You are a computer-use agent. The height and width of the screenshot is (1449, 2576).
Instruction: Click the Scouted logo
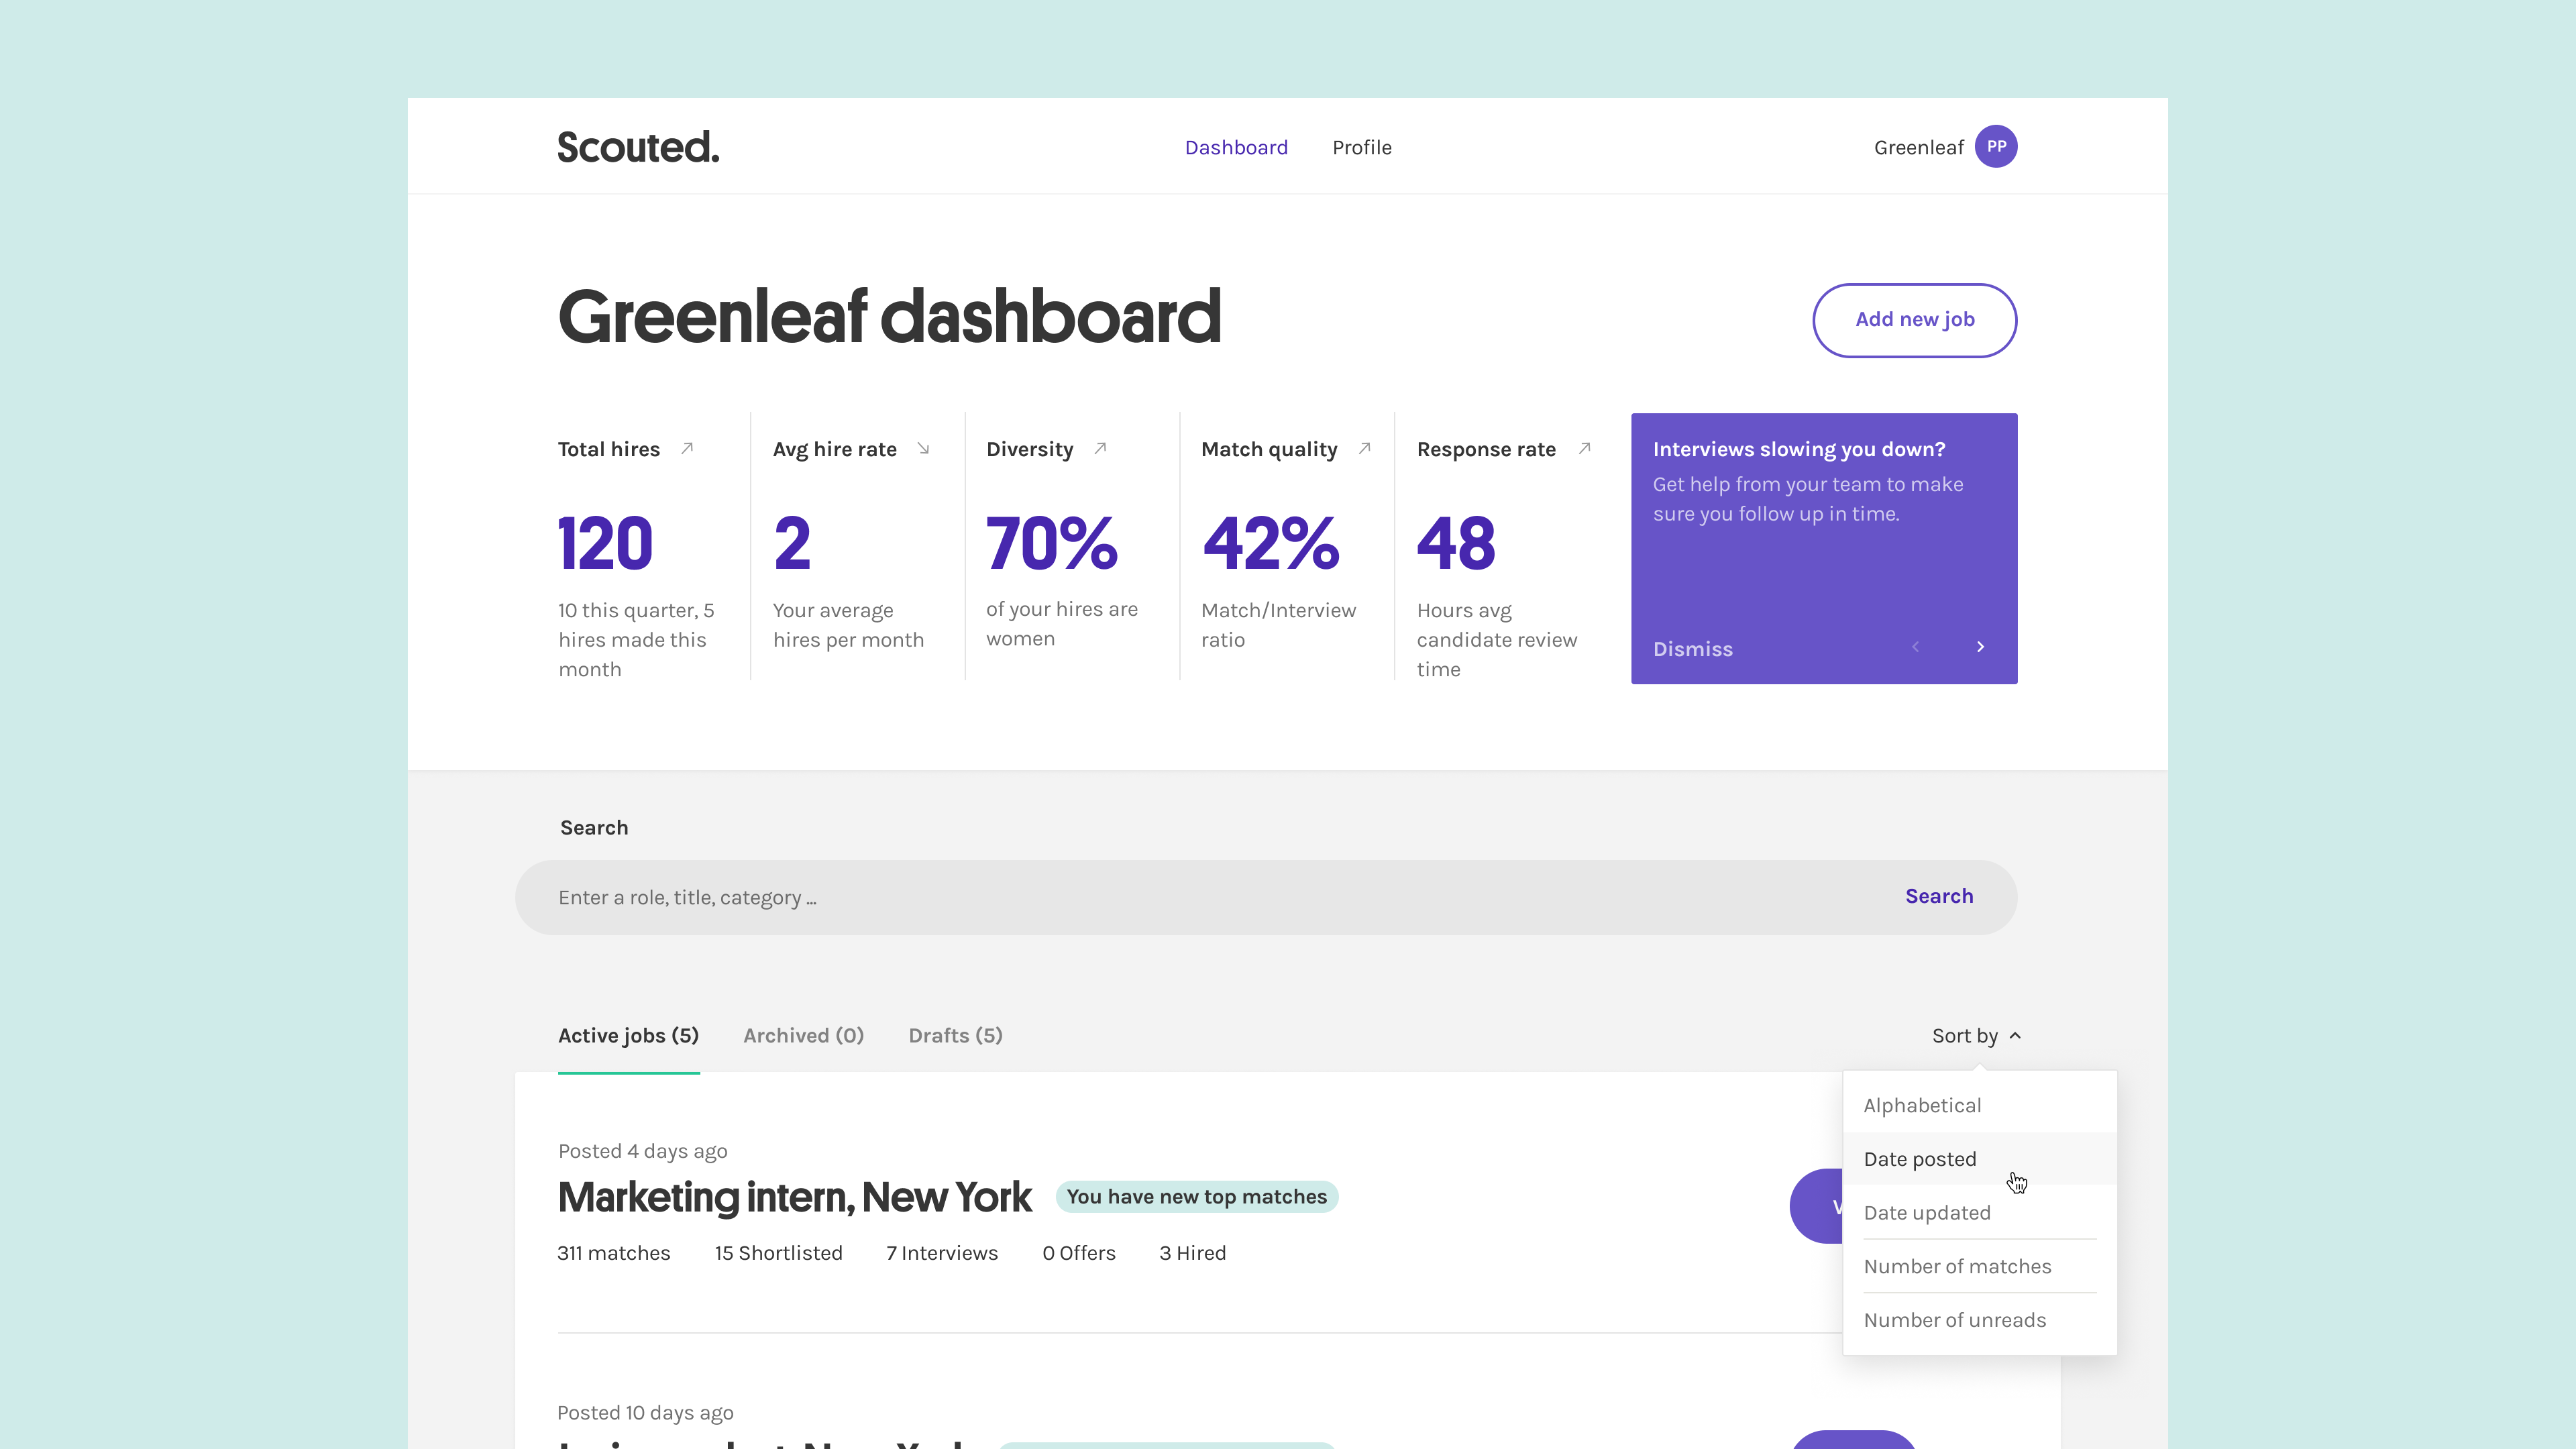pyautogui.click(x=638, y=147)
